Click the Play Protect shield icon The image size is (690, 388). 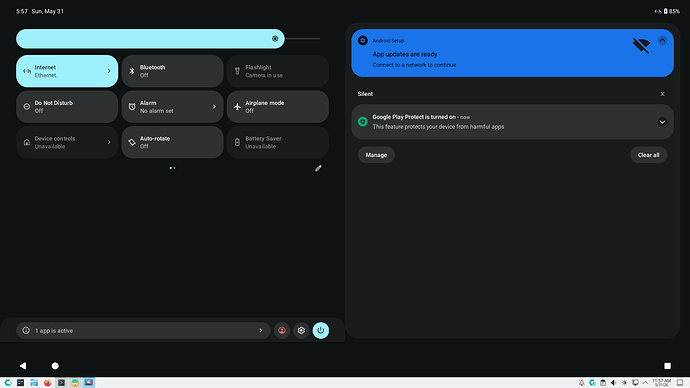click(x=363, y=122)
